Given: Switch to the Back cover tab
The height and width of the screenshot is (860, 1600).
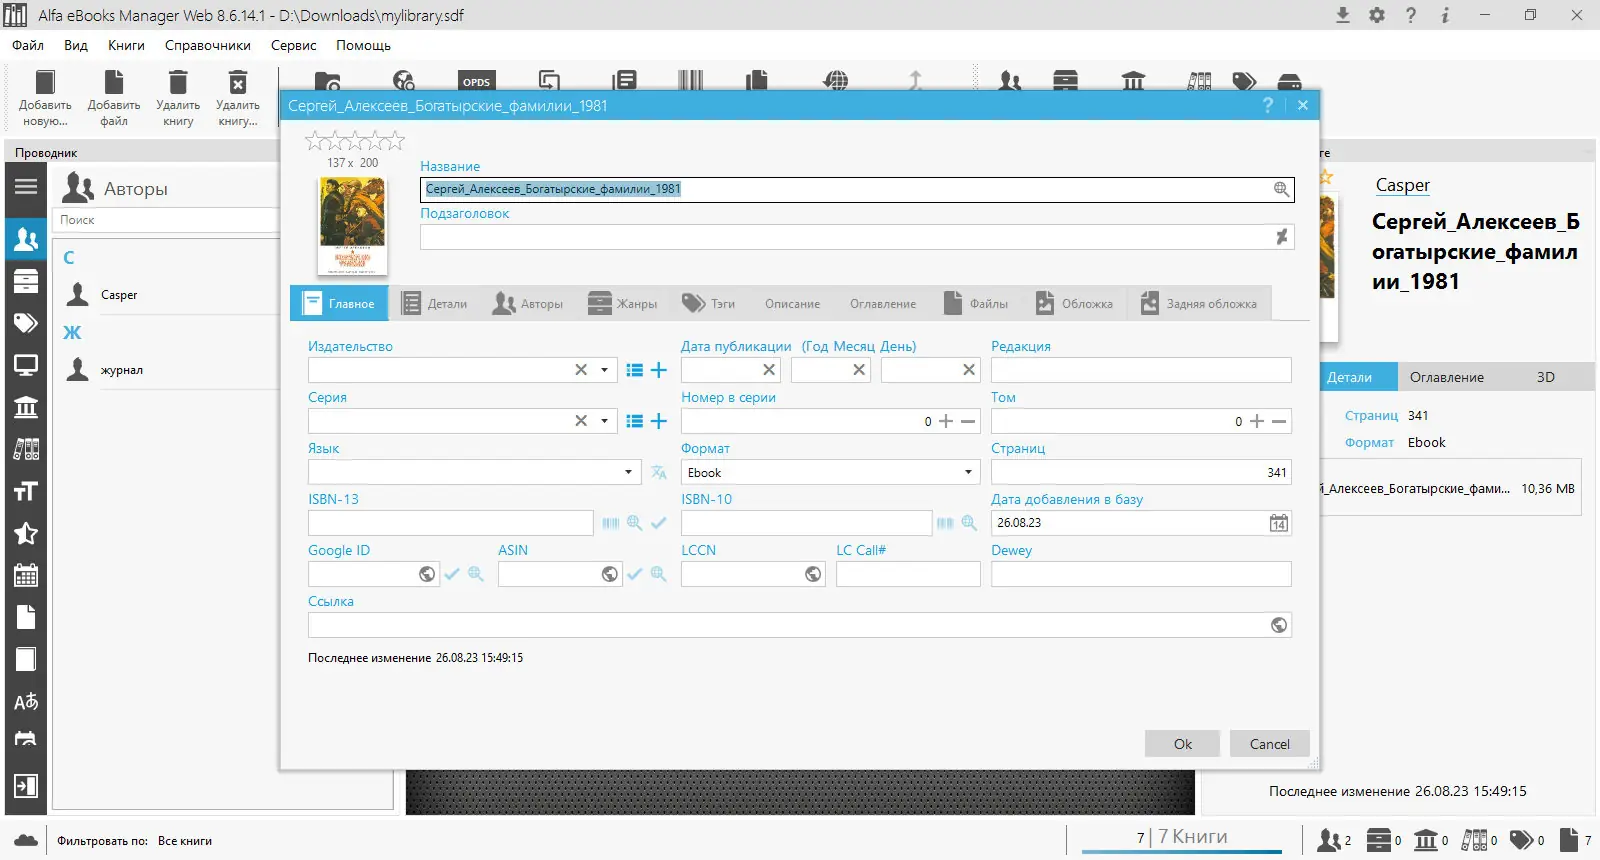Looking at the screenshot, I should click(x=1198, y=303).
